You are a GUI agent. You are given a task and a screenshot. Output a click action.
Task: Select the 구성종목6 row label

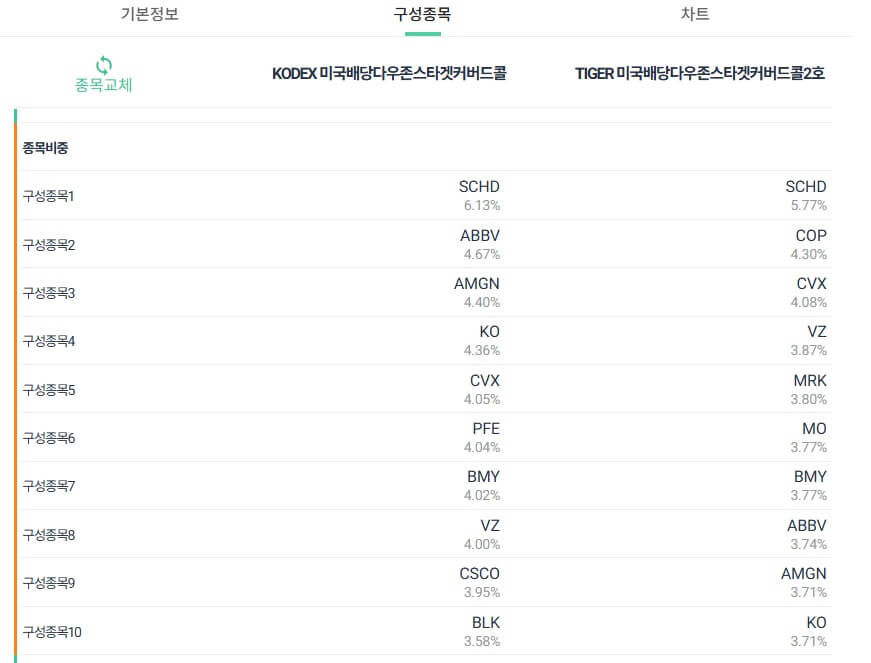(x=48, y=438)
